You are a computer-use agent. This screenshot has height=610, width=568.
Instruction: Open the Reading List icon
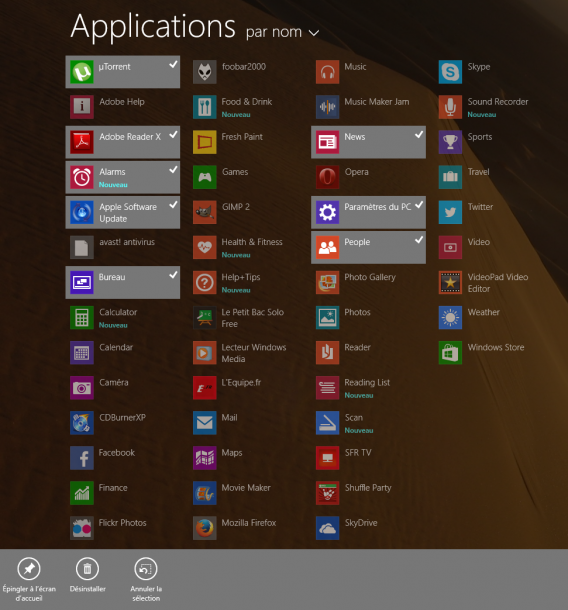(x=328, y=388)
